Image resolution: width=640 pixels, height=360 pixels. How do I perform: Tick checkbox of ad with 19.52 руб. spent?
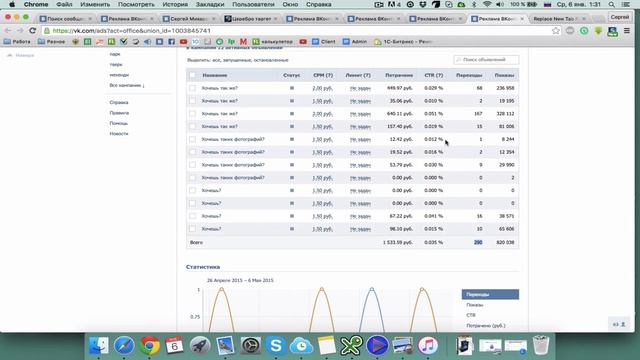[x=192, y=152]
